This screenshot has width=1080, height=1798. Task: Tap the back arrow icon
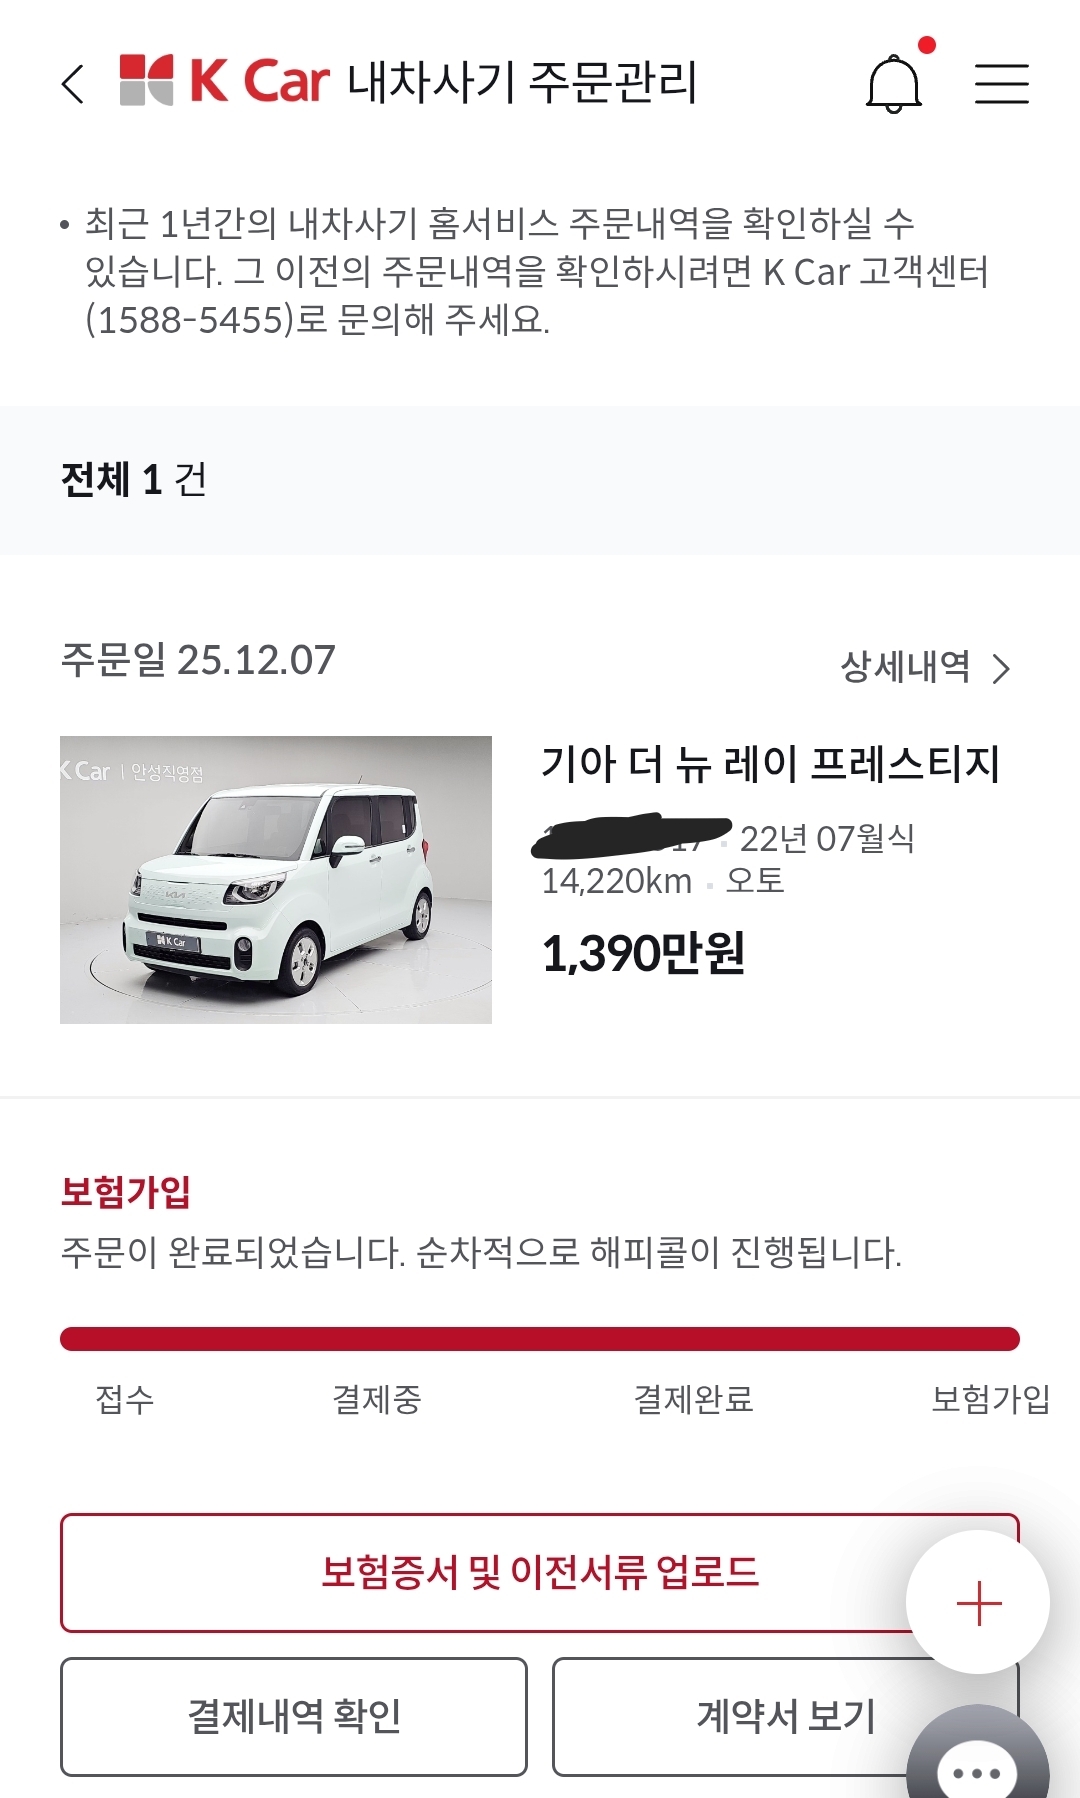(73, 84)
